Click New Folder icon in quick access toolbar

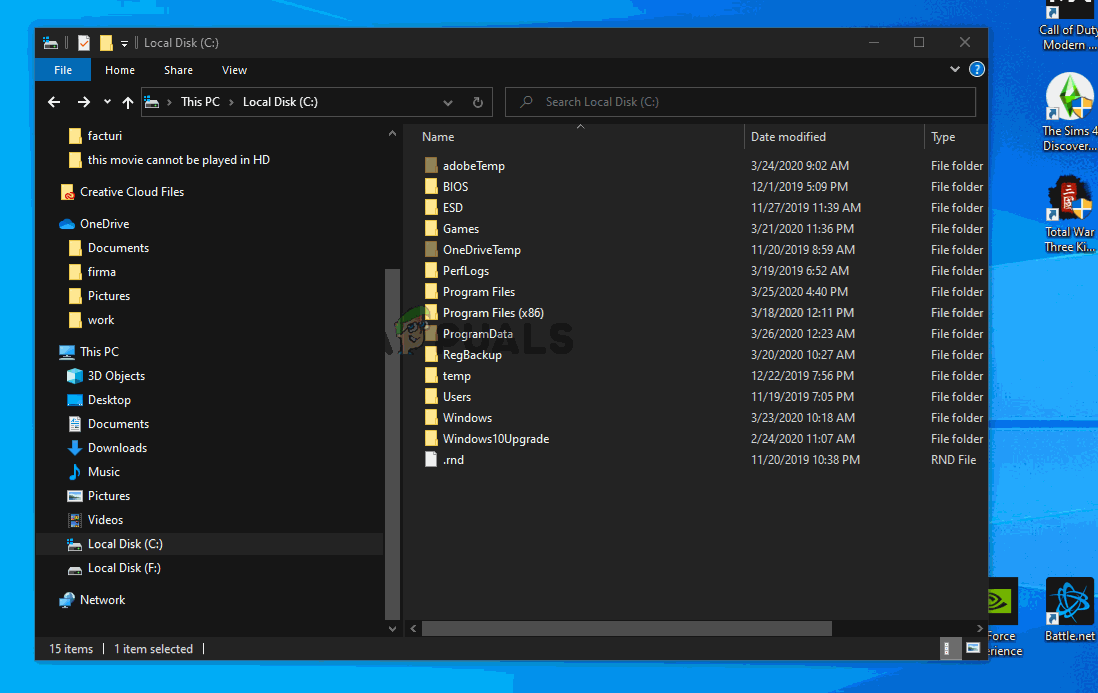point(105,43)
